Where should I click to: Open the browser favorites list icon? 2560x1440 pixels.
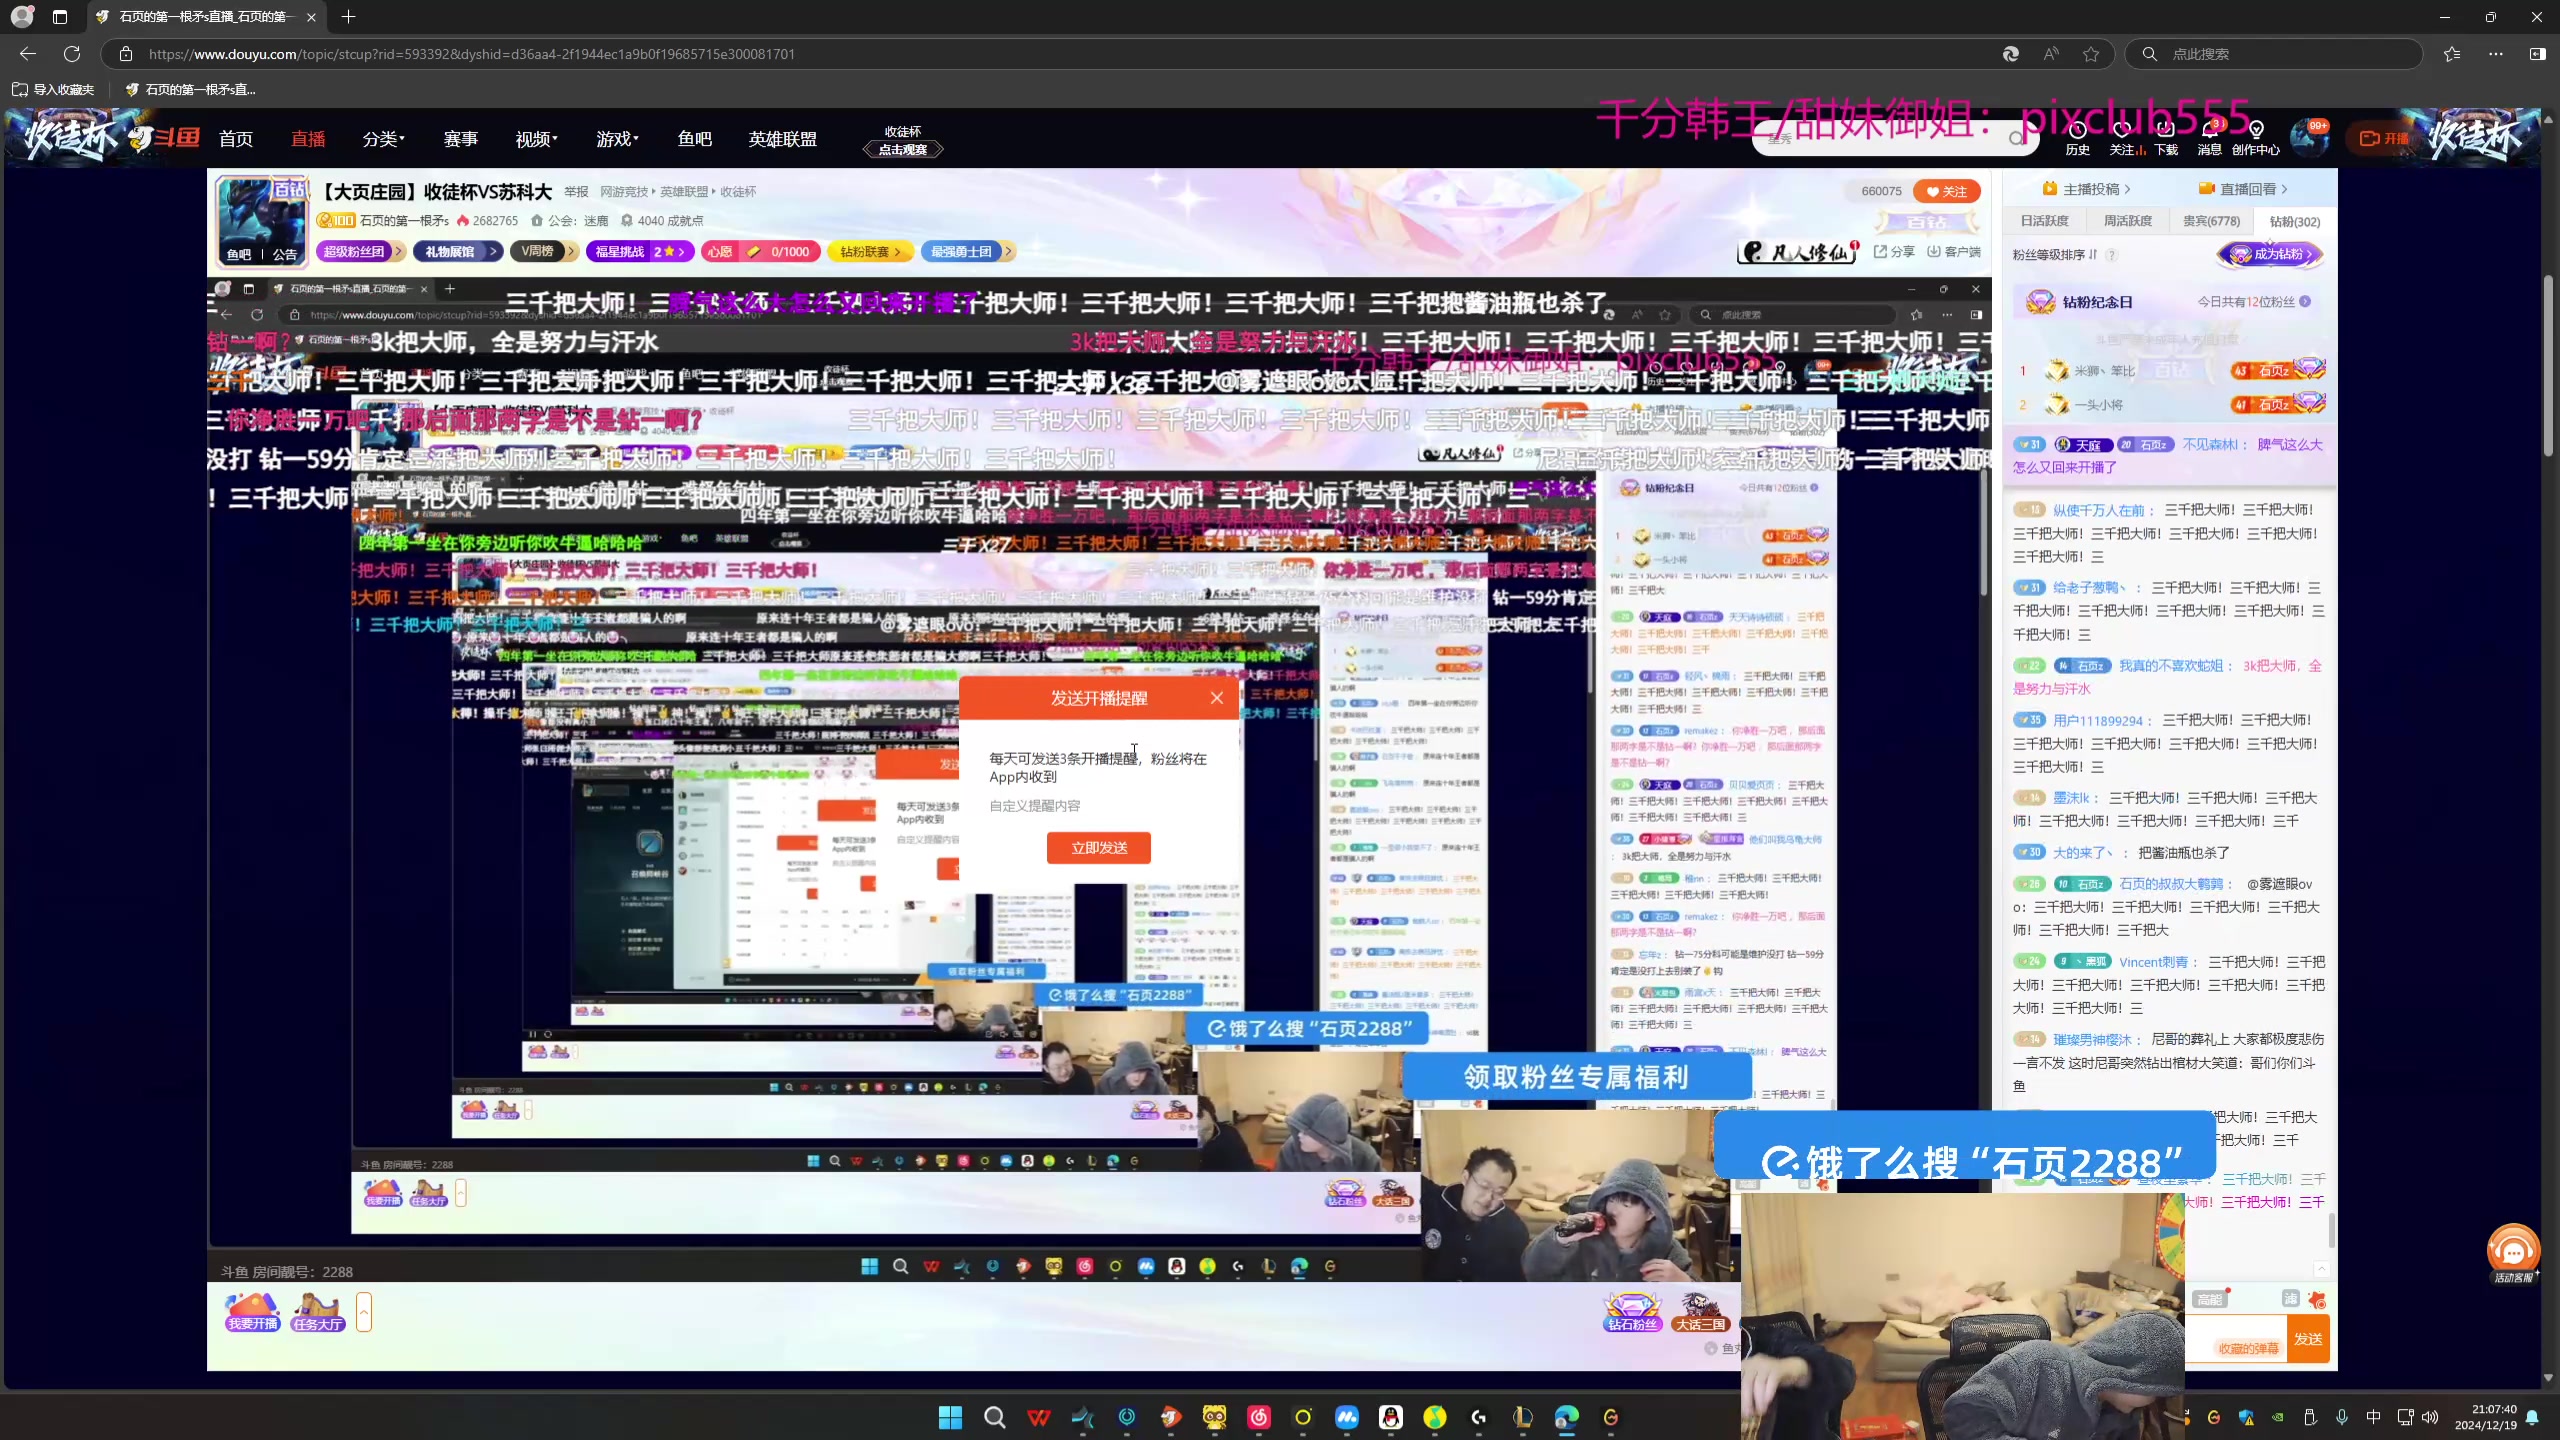tap(2452, 54)
